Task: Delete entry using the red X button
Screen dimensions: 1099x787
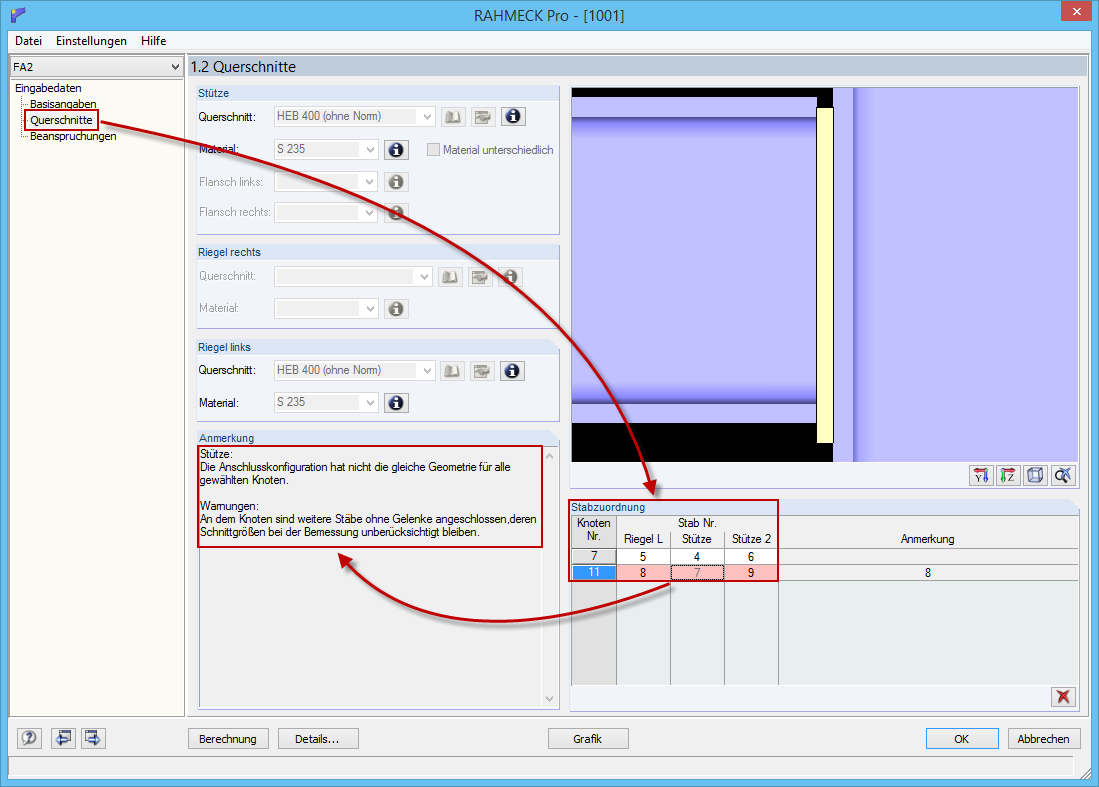Action: (x=1063, y=697)
